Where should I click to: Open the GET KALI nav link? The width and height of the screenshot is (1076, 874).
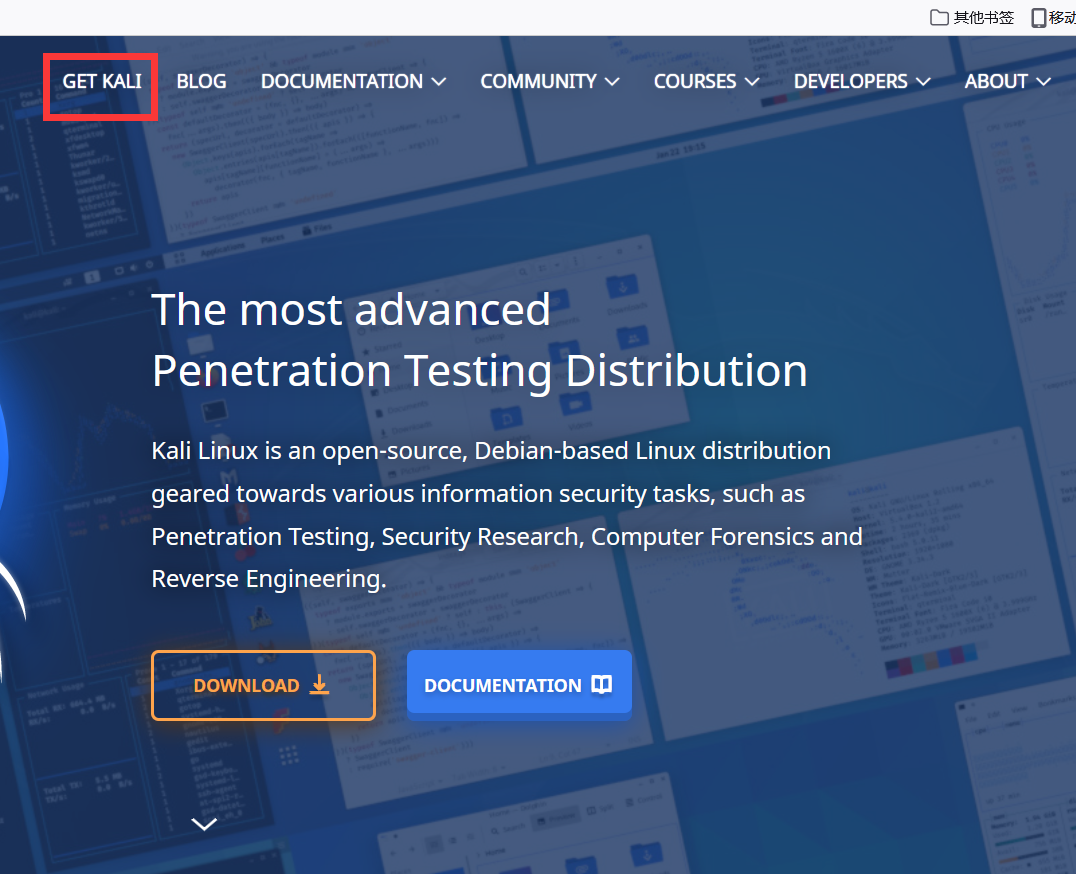pos(102,82)
